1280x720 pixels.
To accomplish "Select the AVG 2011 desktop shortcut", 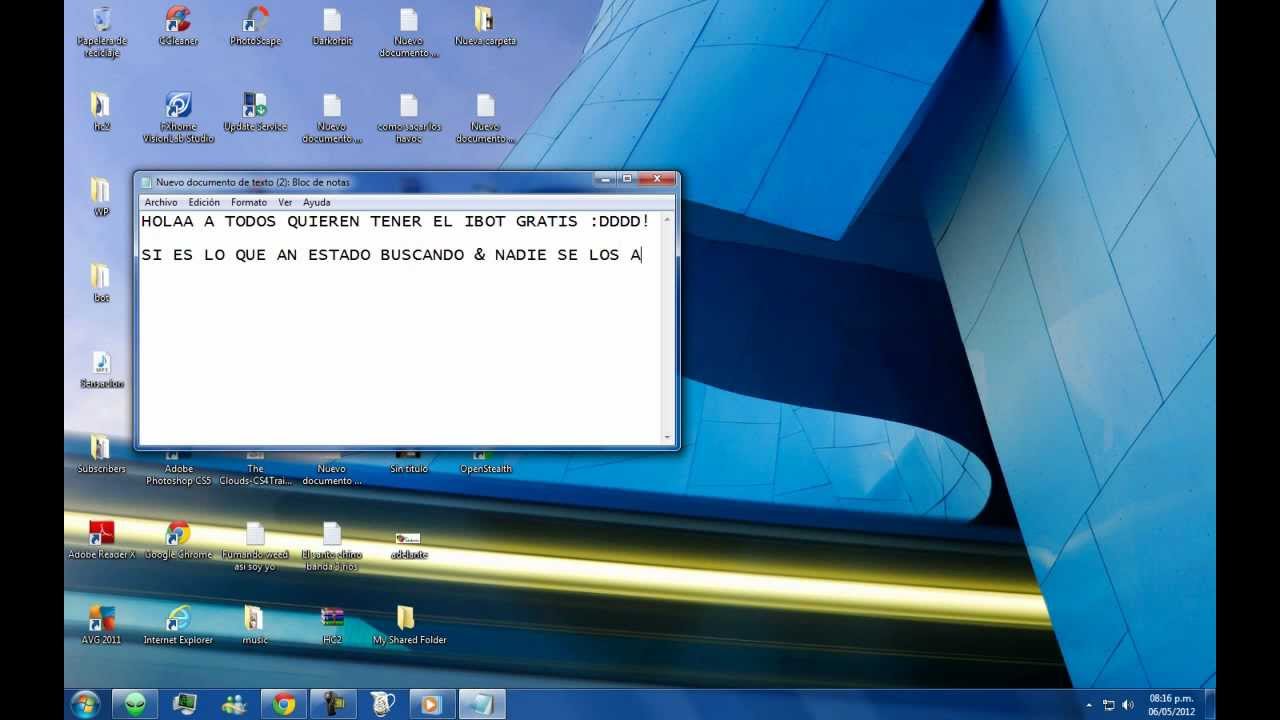I will pyautogui.click(x=101, y=625).
